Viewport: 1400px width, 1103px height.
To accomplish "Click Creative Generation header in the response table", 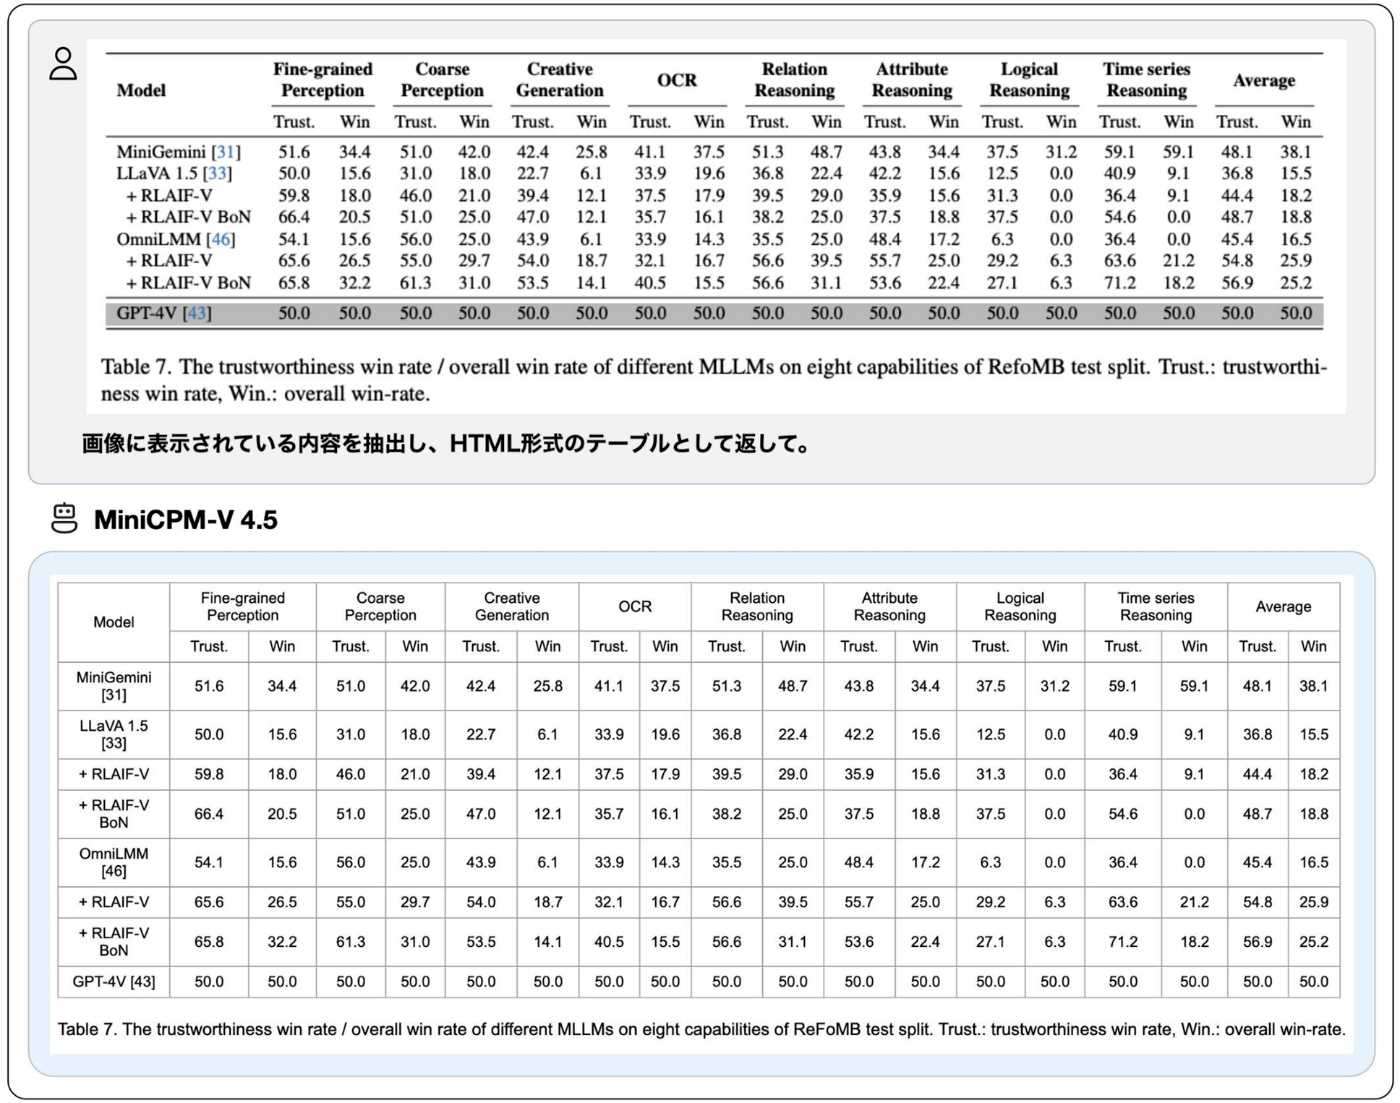I will pos(512,607).
